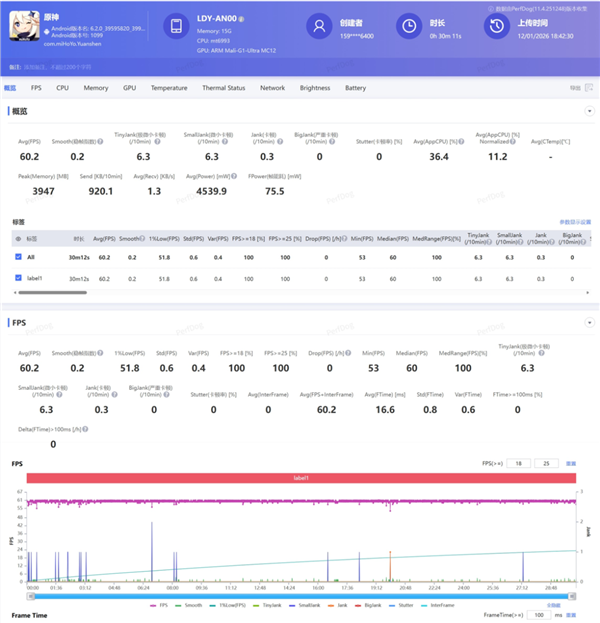
Task: Toggle BigJank series in the chart legend
Action: pos(368,605)
